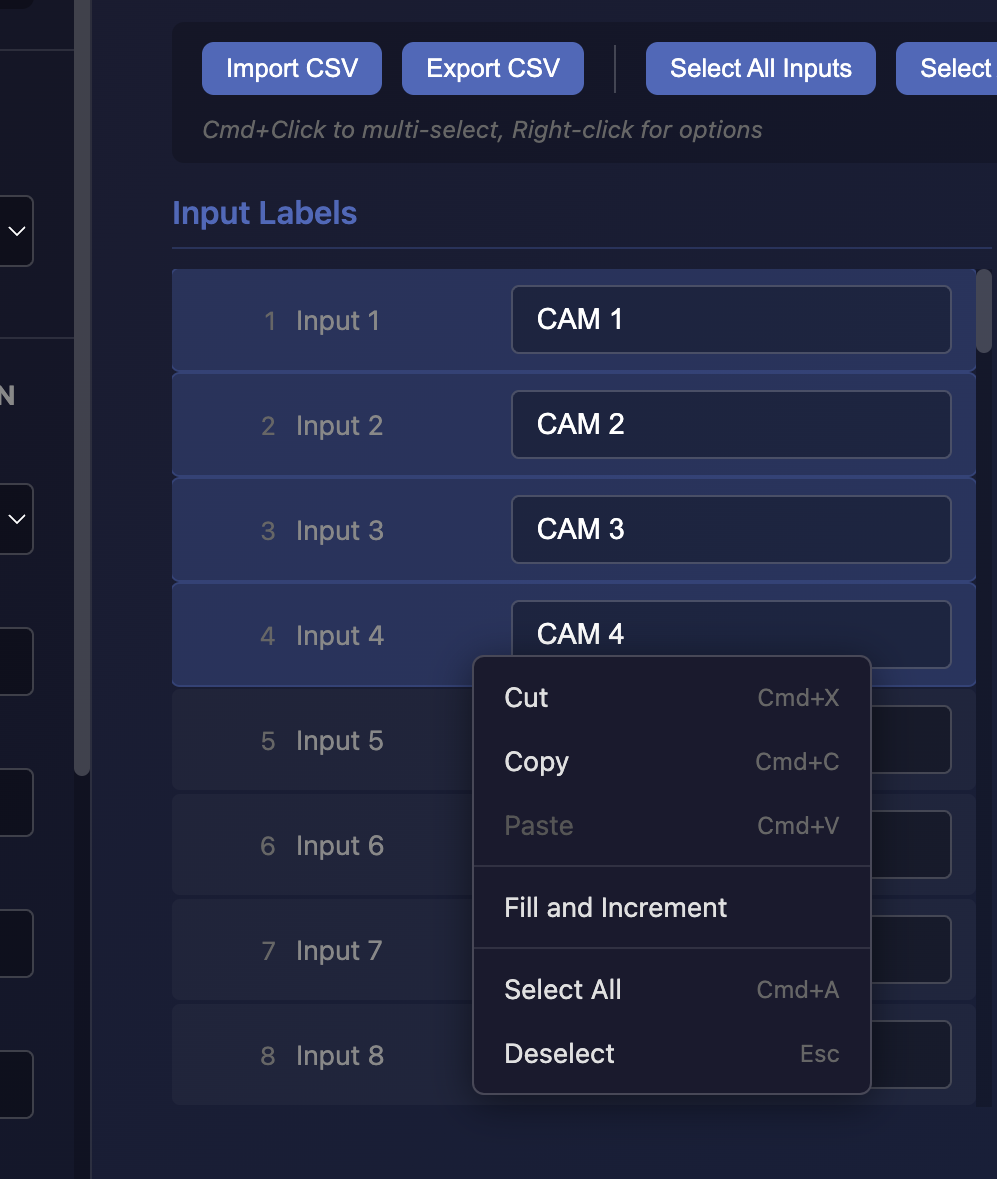Open the upper dropdown in the left sidebar
The width and height of the screenshot is (997, 1179).
[15, 231]
